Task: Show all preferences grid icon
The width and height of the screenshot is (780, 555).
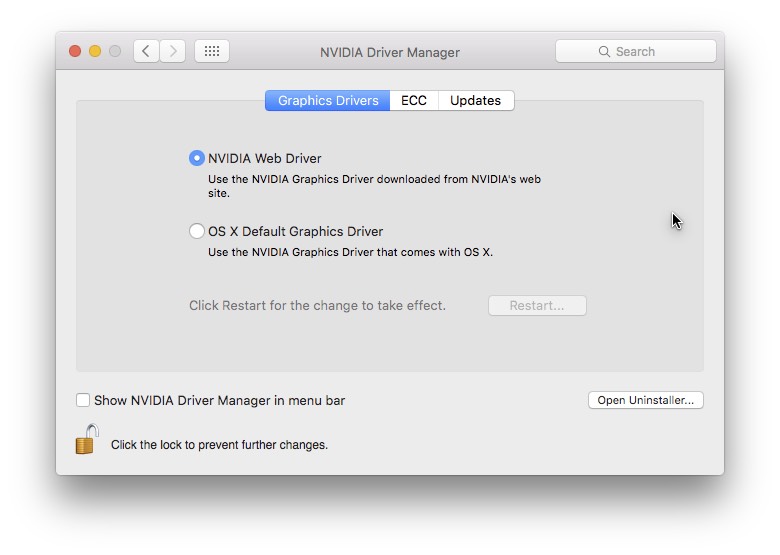Action: coord(212,51)
